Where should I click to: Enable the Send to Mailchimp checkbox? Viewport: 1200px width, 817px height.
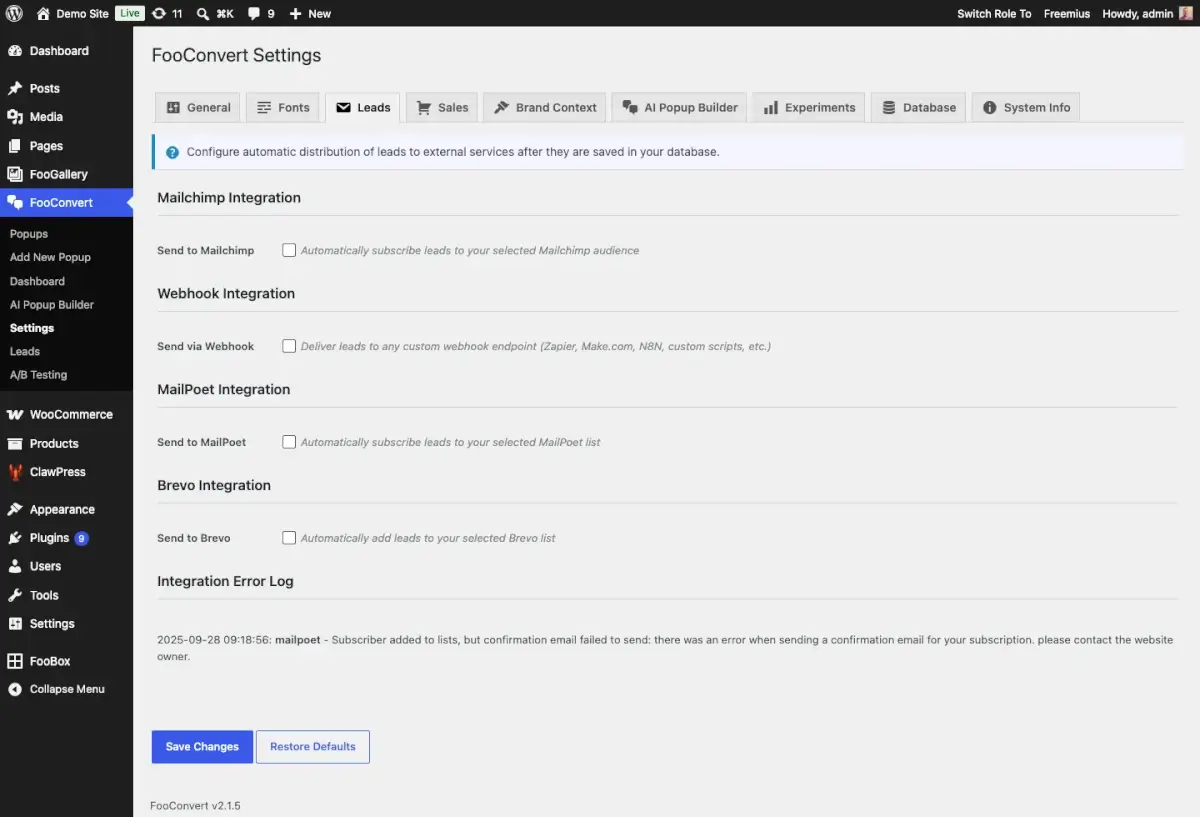289,250
